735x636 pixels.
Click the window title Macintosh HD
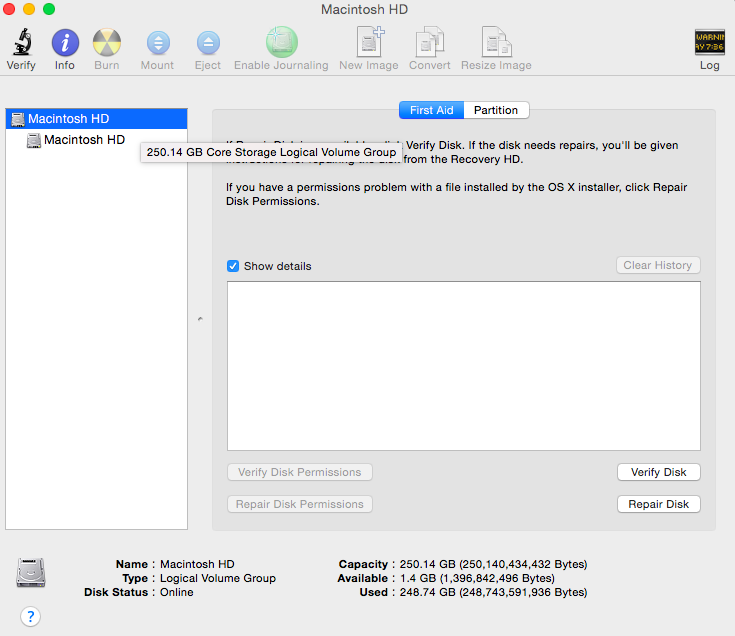365,9
